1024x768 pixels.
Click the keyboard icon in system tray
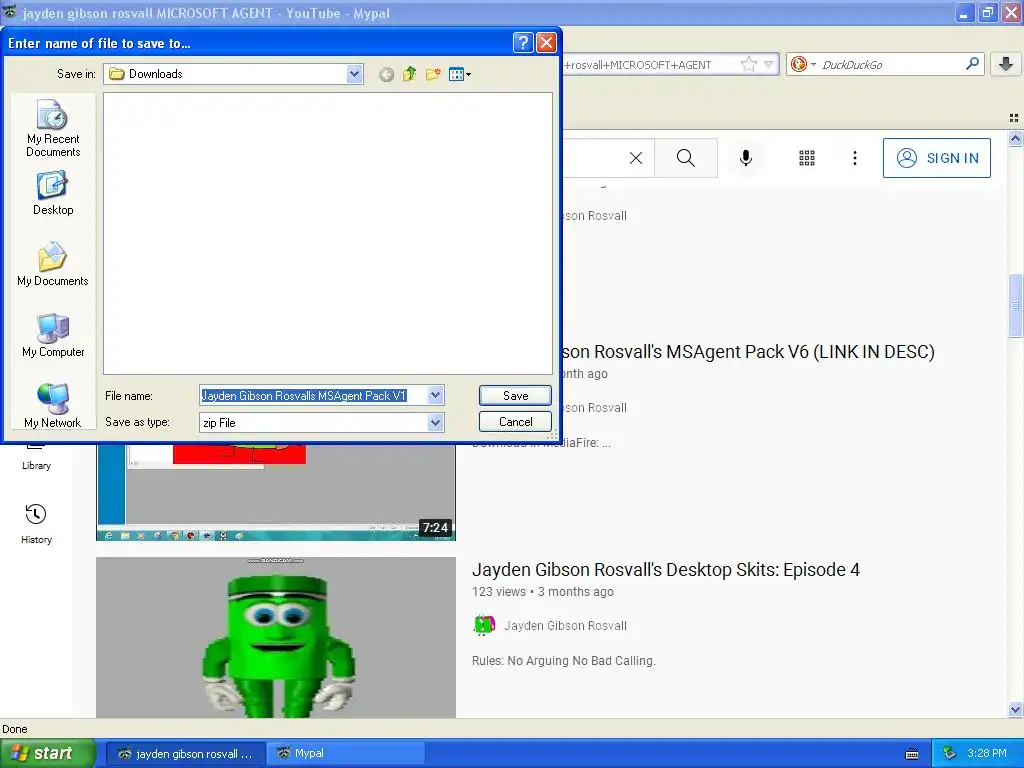pos(912,754)
